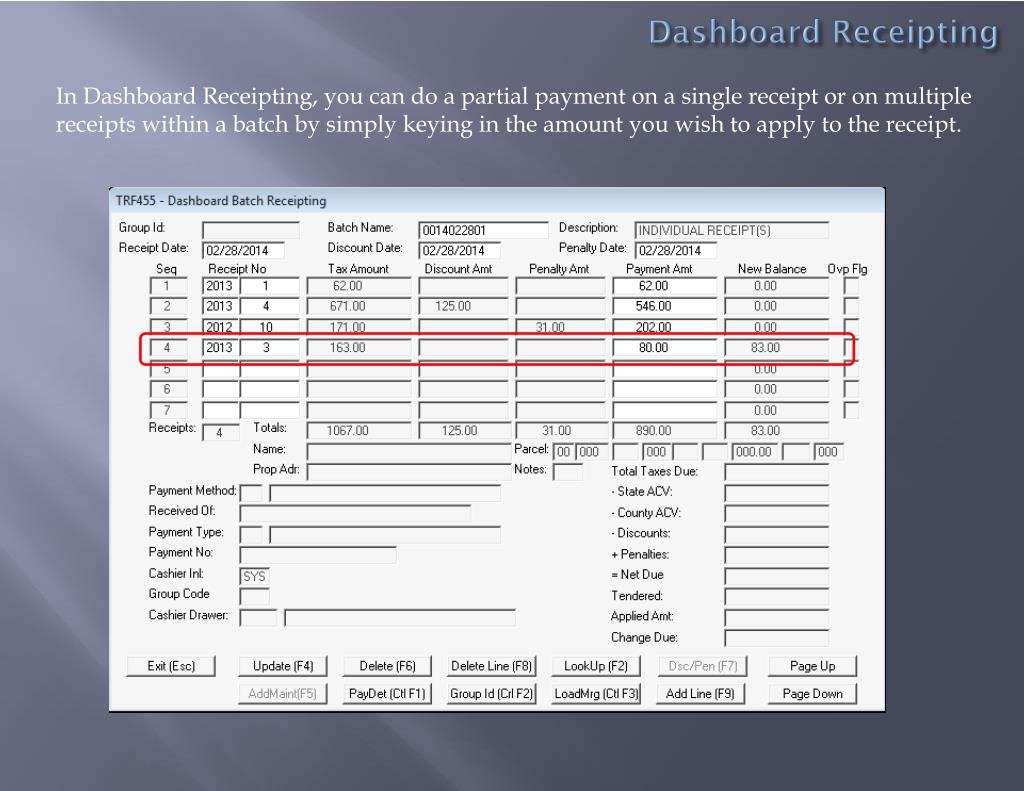Focus the Payment No field
Image resolution: width=1024 pixels, height=791 pixels.
pyautogui.click(x=317, y=555)
